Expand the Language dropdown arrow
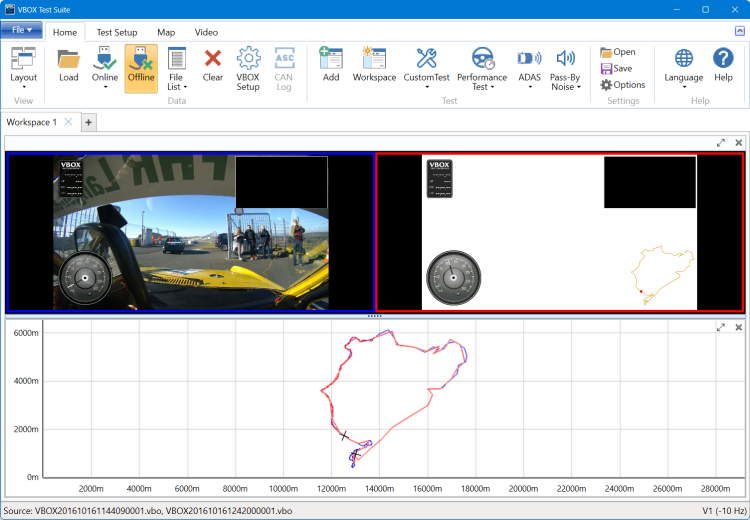750x520 pixels. coord(684,87)
